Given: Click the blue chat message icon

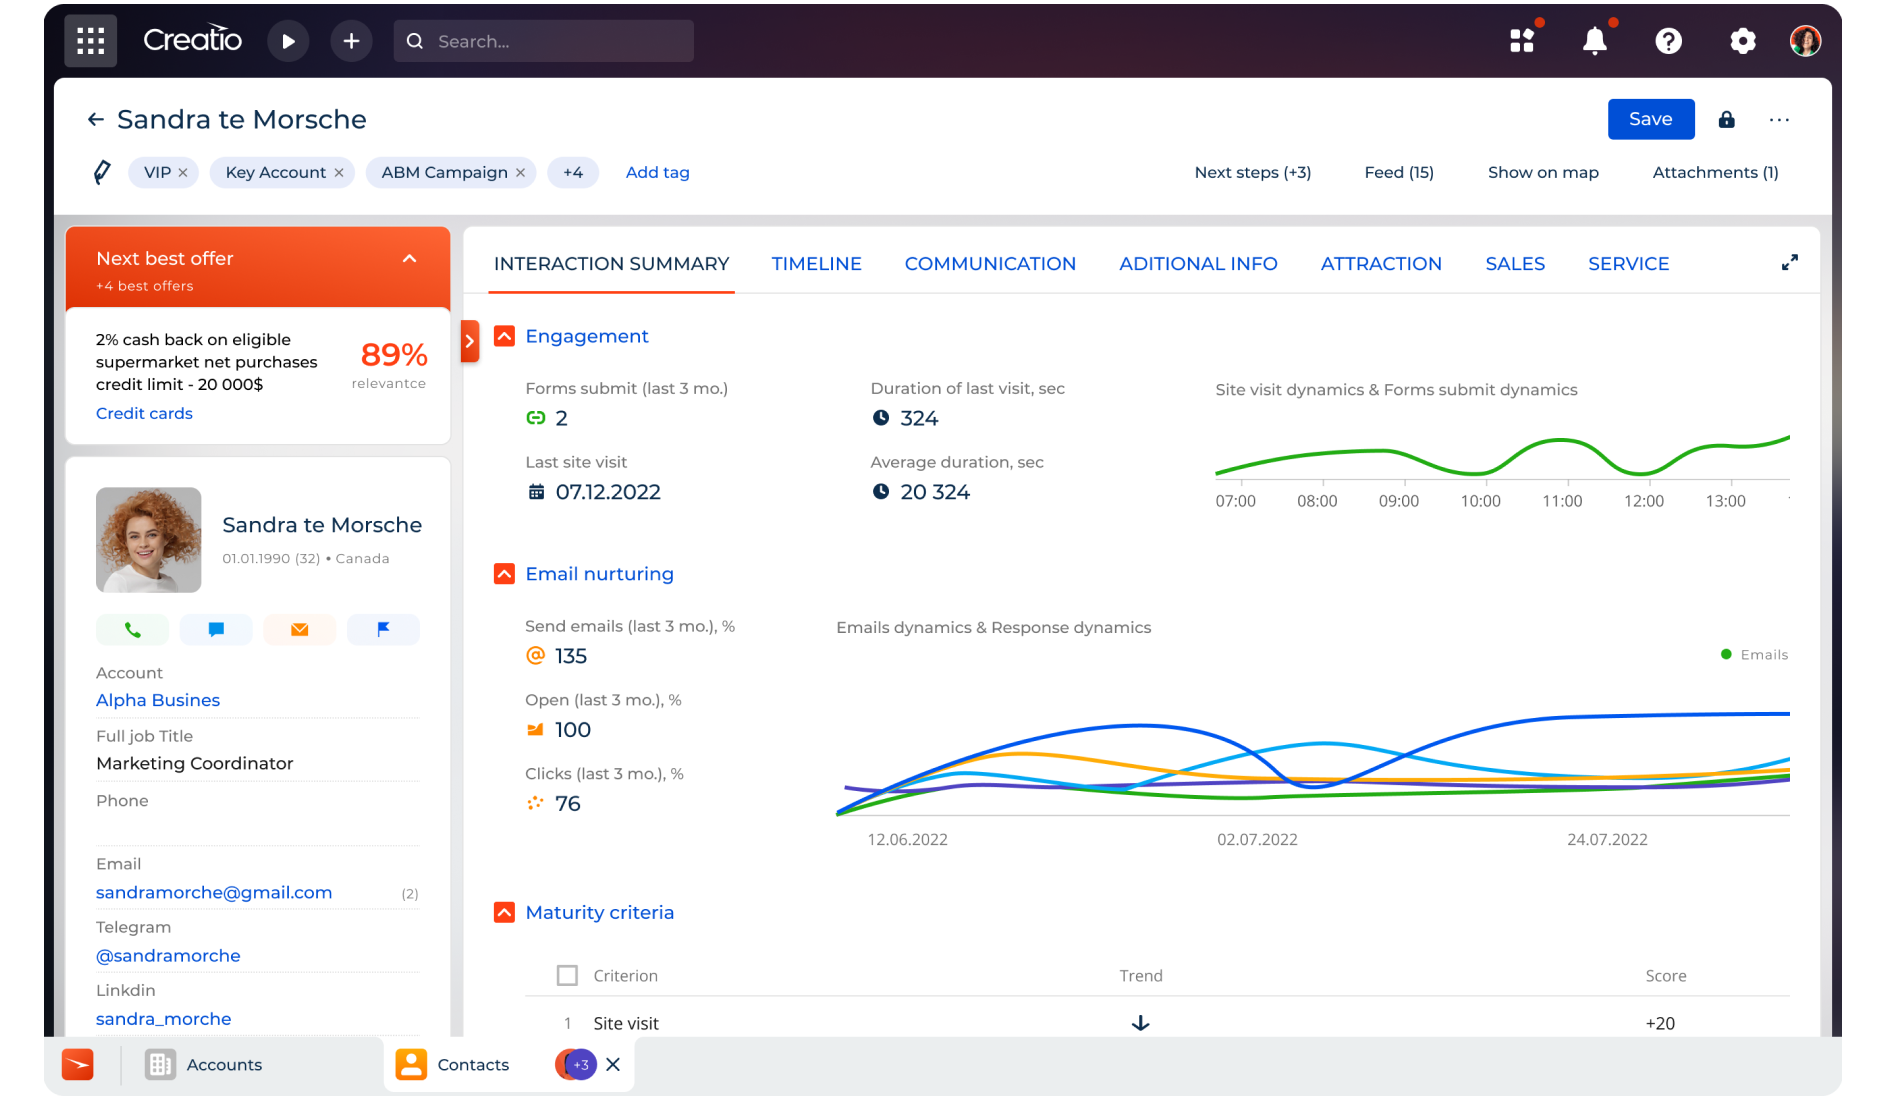Looking at the screenshot, I should pyautogui.click(x=216, y=630).
